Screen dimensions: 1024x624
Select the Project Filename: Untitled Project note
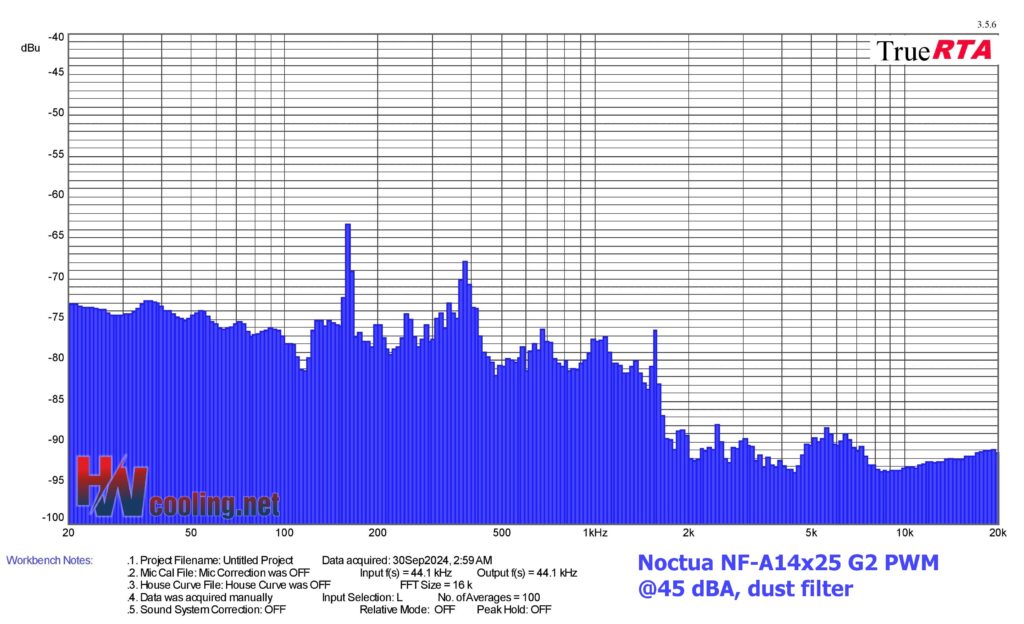(210, 561)
